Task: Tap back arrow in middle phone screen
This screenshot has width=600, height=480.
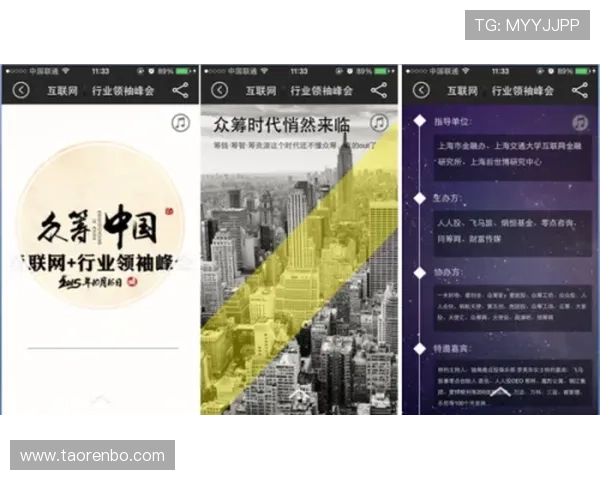Action: 220,90
